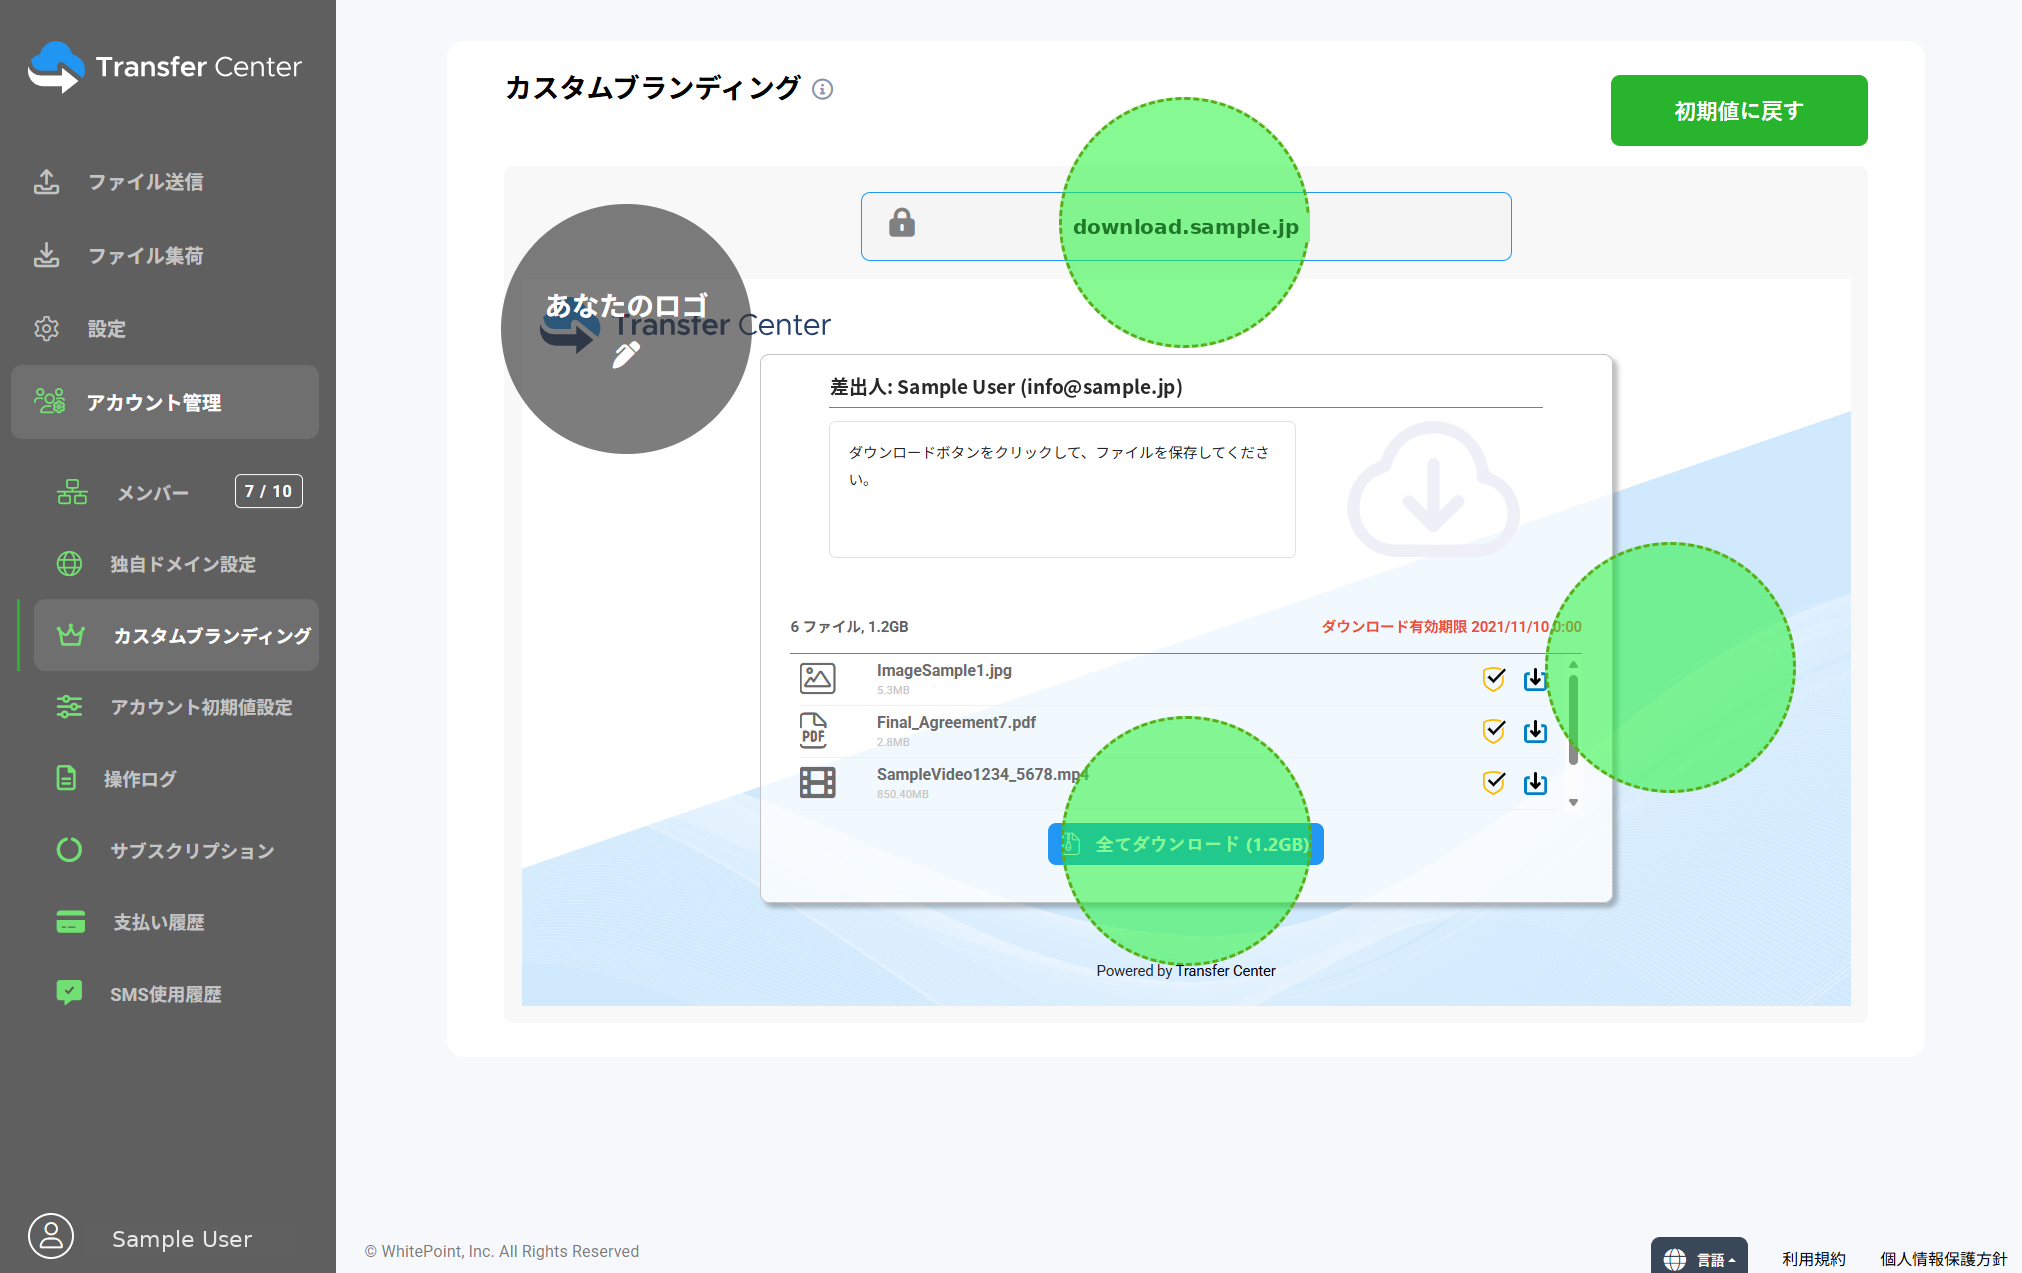The height and width of the screenshot is (1273, 2022).
Task: Click the info icon beside カスタムブランディング title
Action: click(822, 89)
